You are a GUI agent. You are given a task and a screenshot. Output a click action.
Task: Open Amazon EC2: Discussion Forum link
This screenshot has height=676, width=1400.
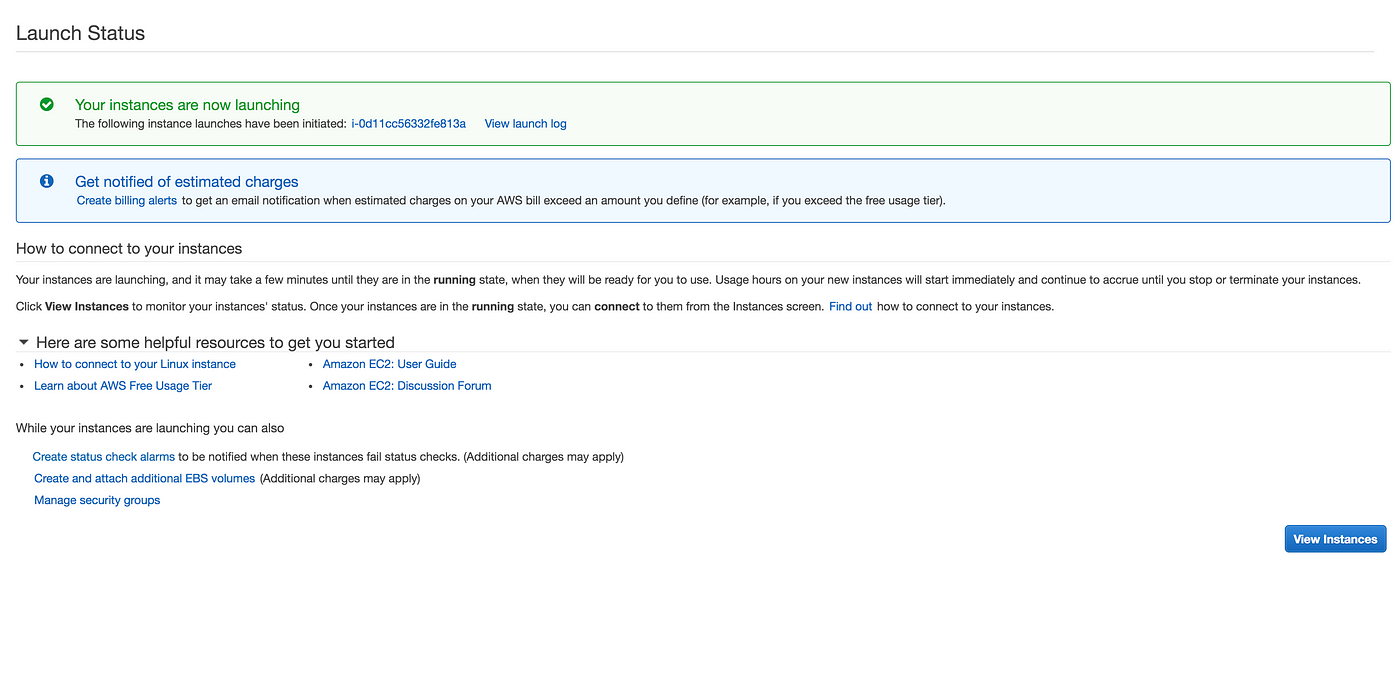coord(407,386)
